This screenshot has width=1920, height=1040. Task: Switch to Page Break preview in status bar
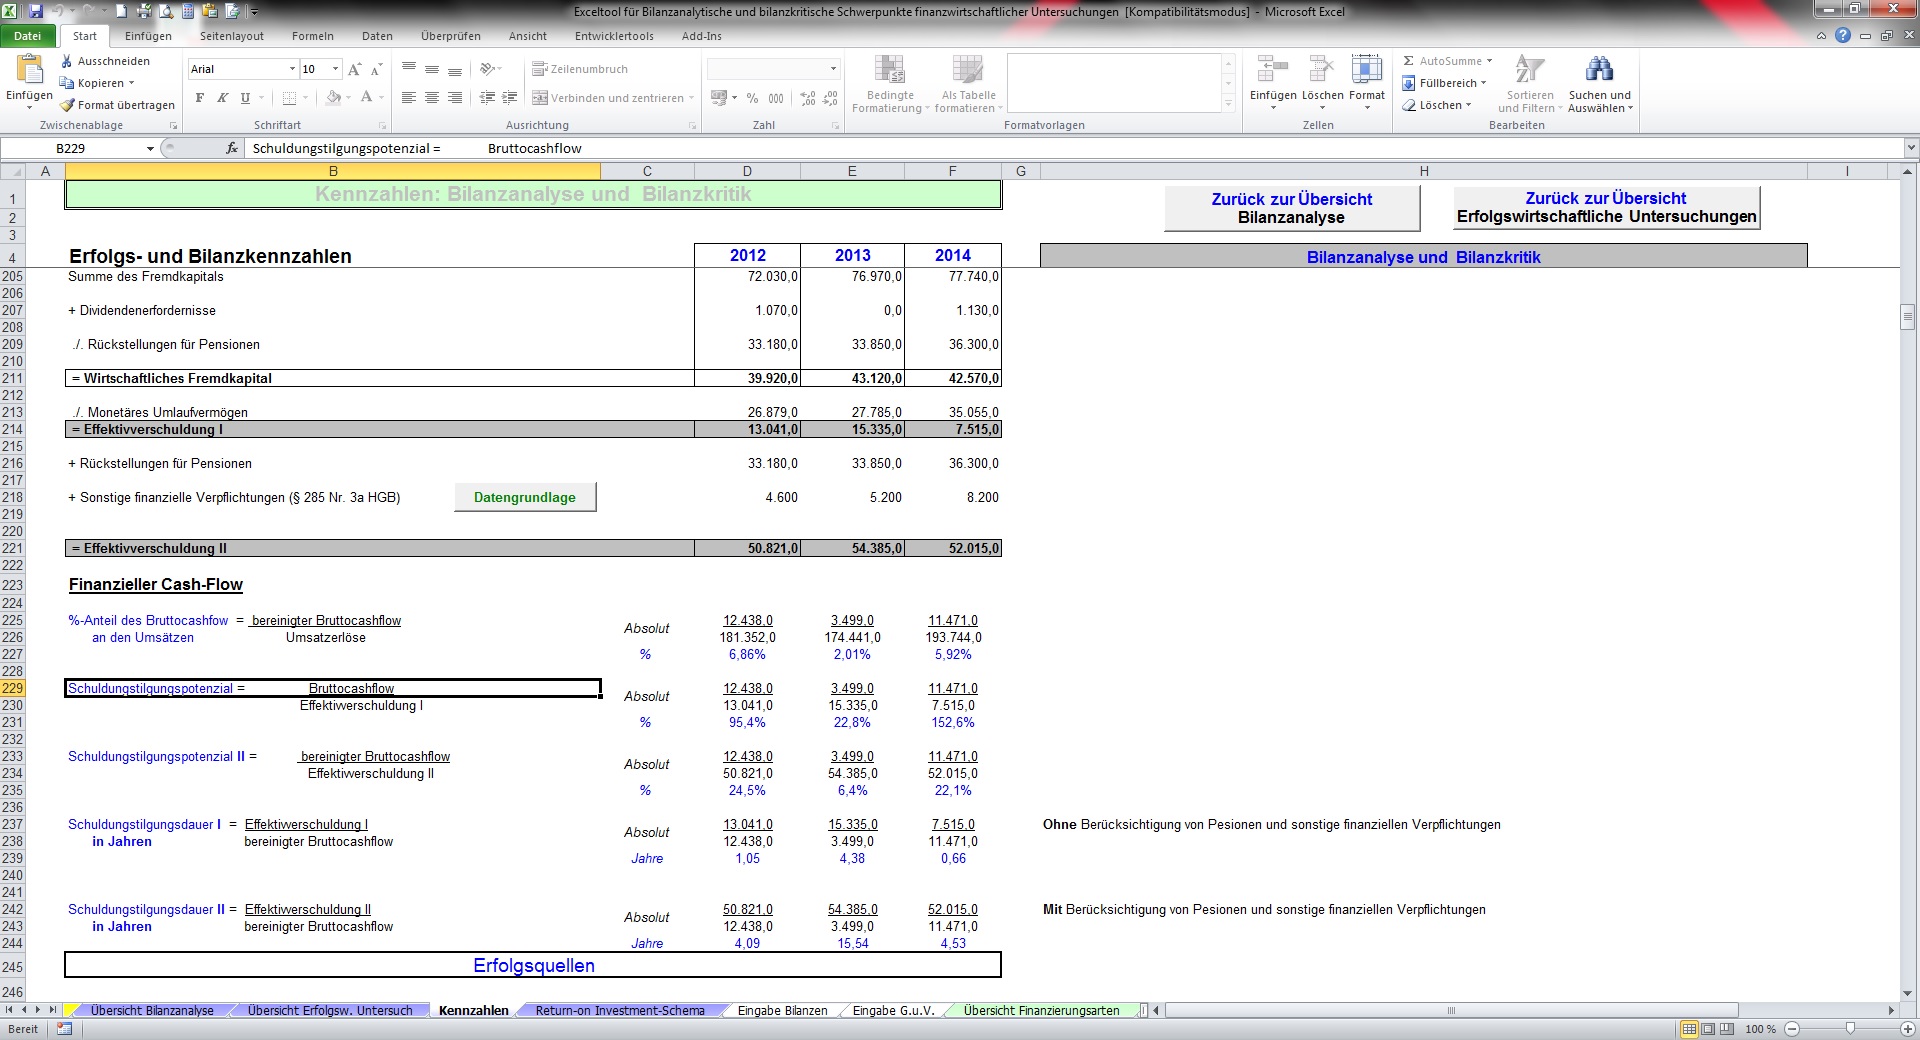[x=1727, y=1029]
